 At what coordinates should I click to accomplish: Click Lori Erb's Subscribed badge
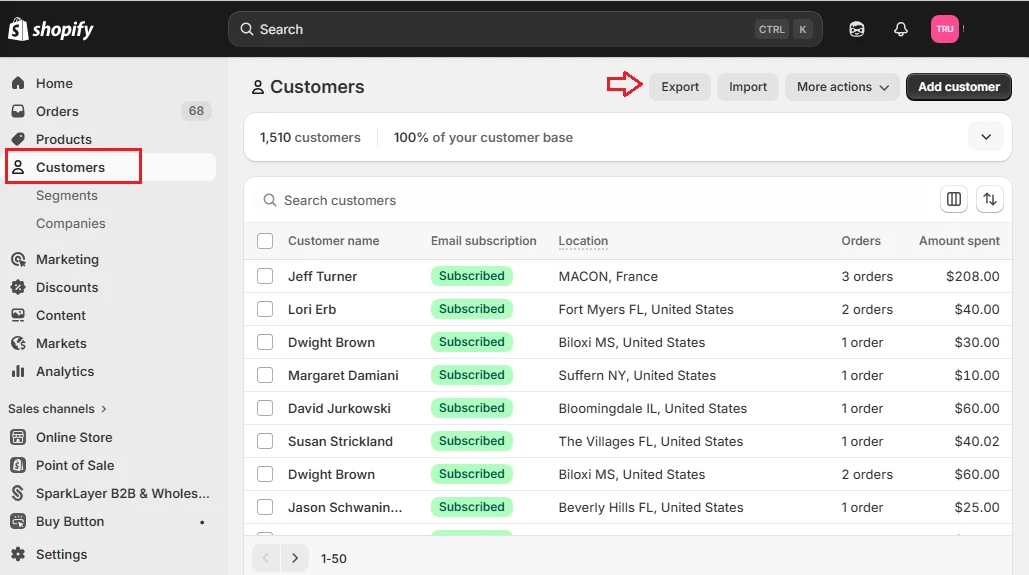471,309
